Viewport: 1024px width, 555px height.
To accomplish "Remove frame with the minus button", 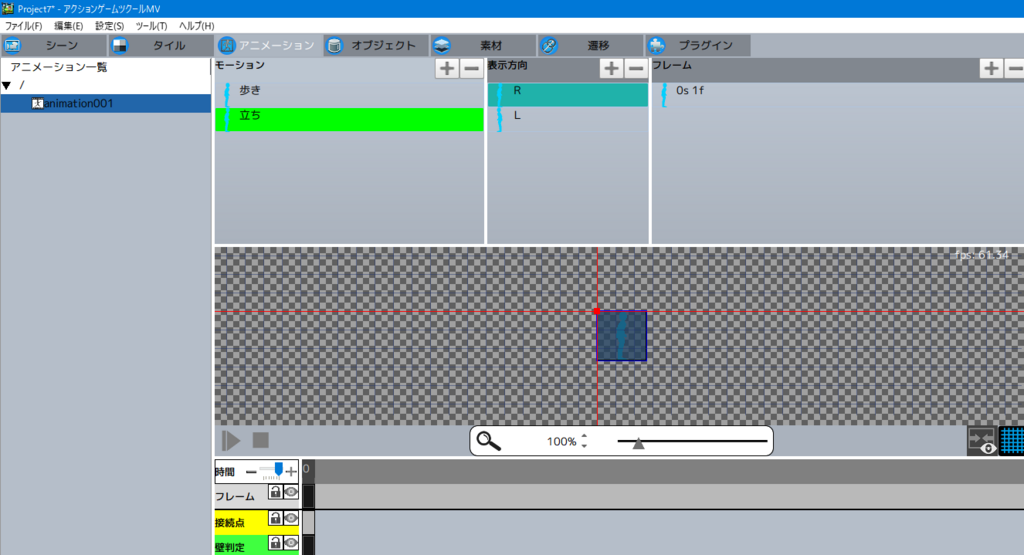I will (x=1014, y=69).
